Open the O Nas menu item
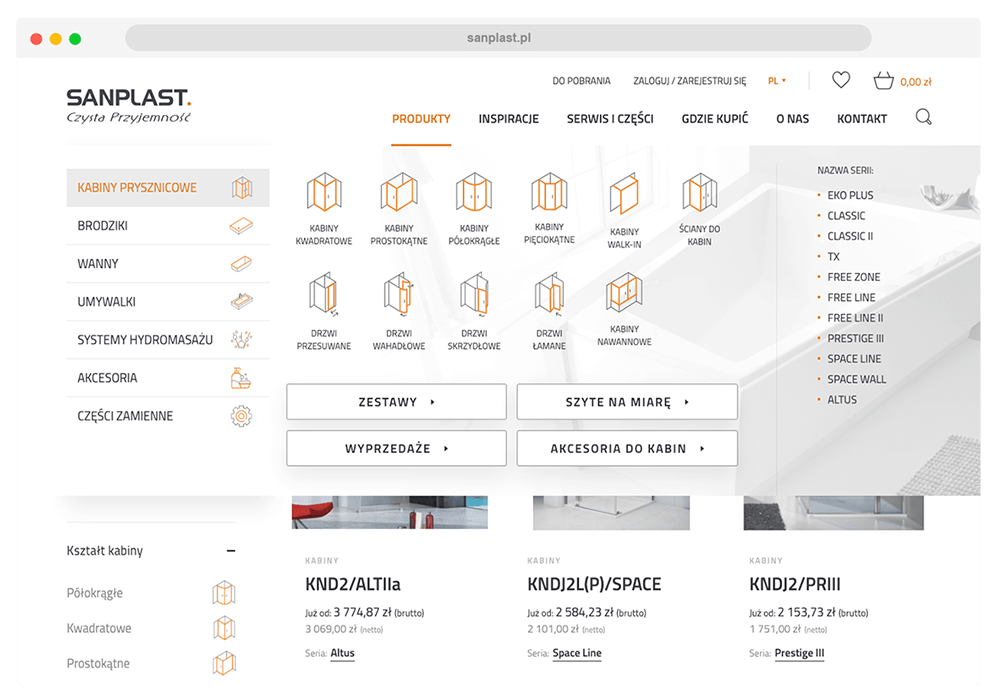Screen dimensions: 1000x700 (x=792, y=119)
